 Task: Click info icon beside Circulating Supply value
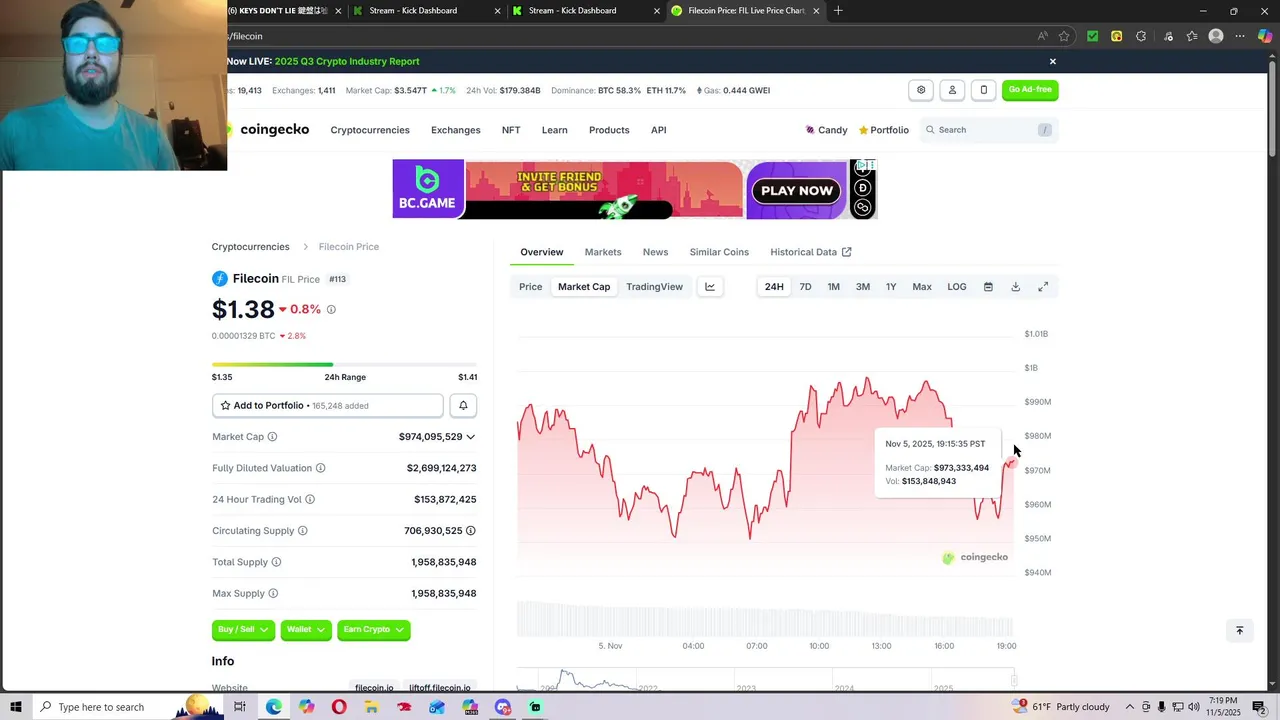point(470,531)
